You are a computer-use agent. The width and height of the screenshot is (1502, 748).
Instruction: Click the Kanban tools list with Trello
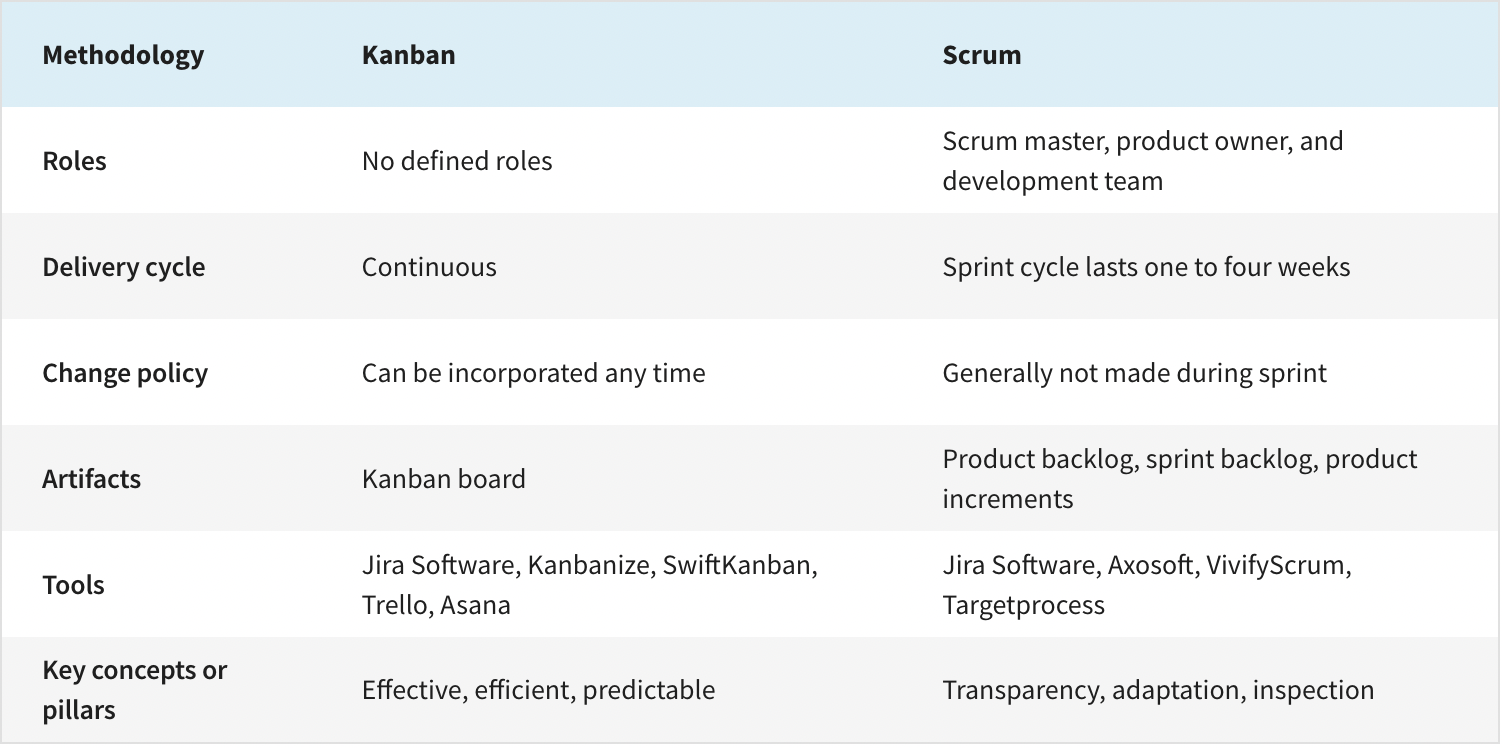(x=590, y=585)
